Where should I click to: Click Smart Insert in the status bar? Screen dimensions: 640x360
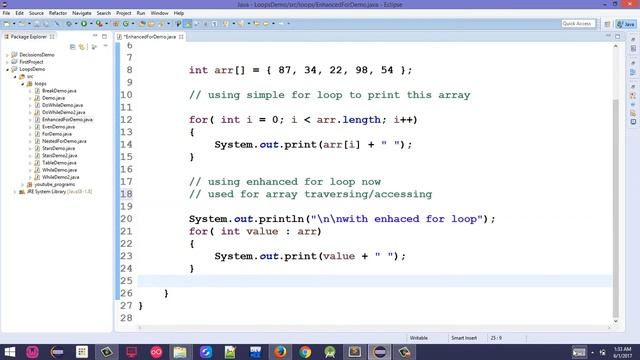(464, 338)
